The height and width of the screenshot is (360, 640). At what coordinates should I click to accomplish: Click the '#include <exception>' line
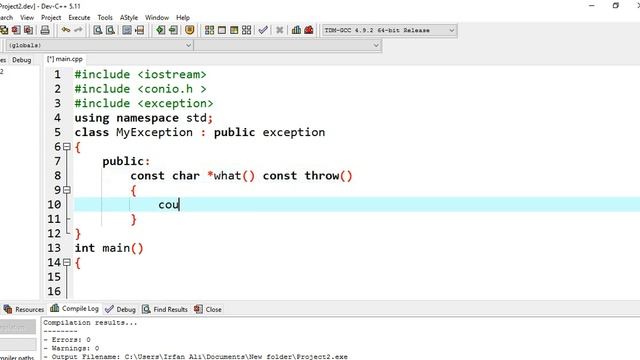tap(144, 103)
